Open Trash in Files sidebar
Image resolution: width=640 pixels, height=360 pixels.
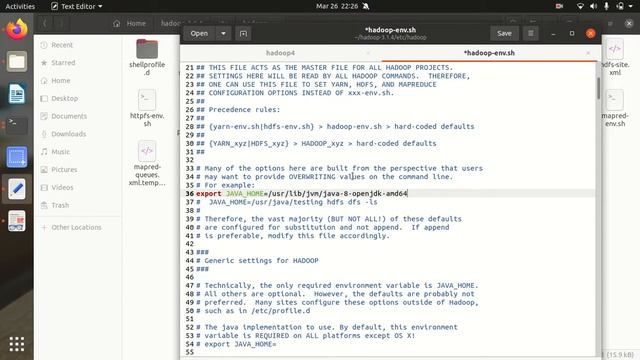click(78, 205)
